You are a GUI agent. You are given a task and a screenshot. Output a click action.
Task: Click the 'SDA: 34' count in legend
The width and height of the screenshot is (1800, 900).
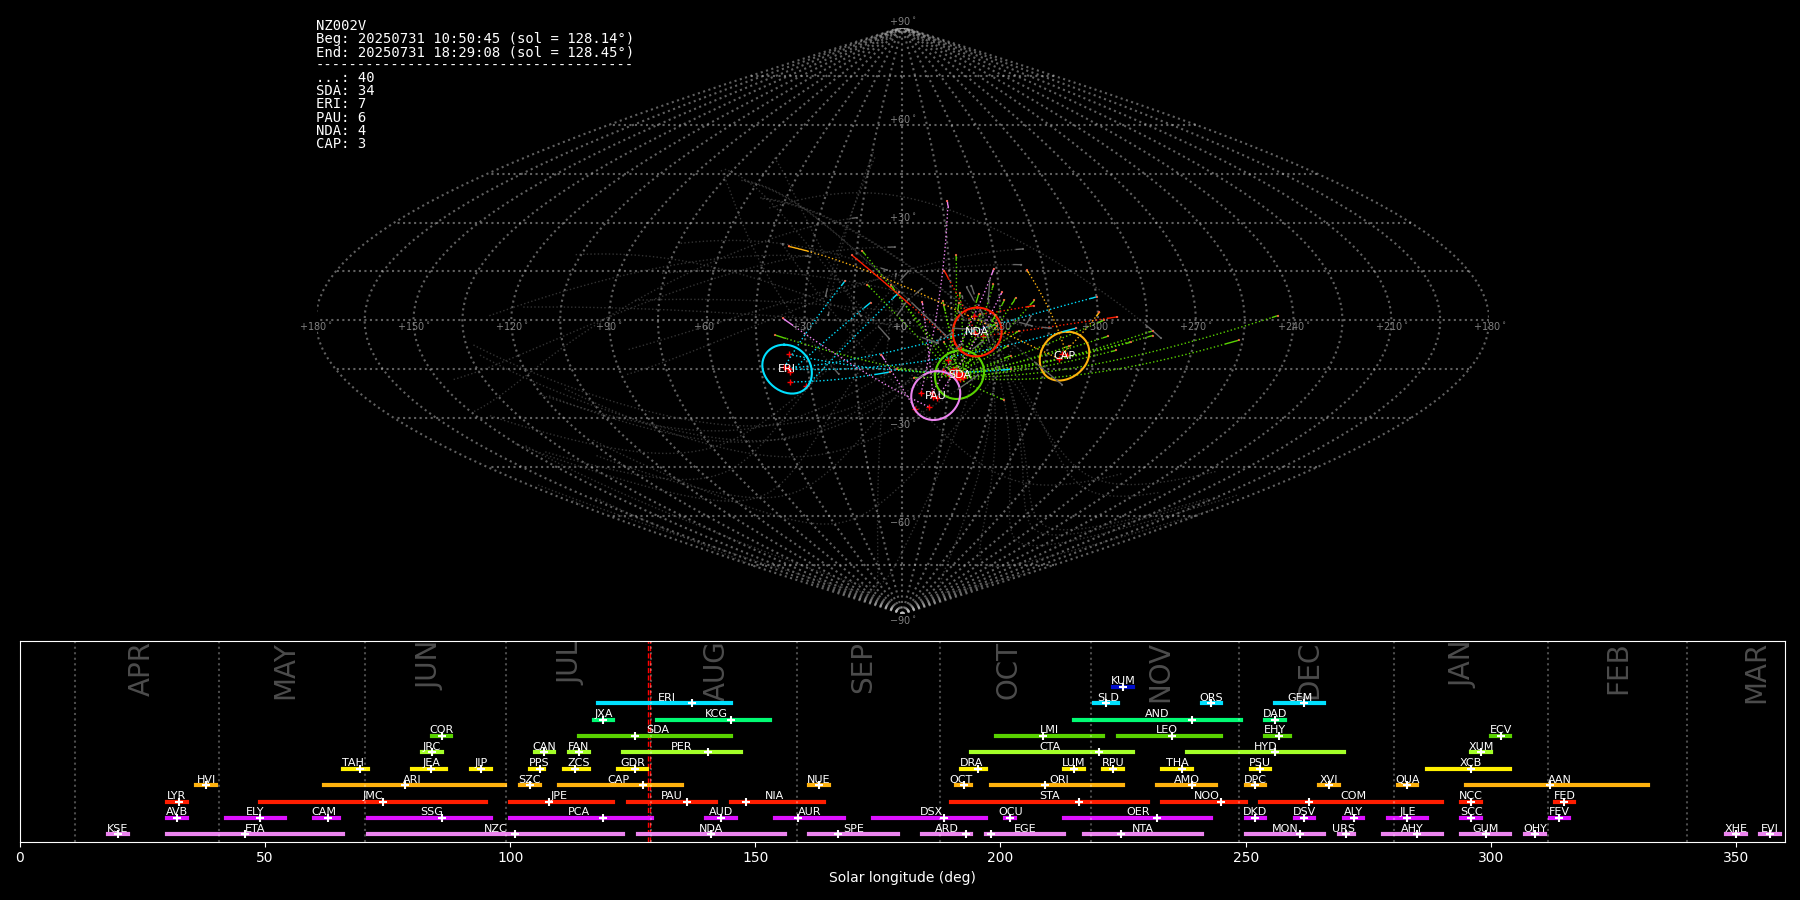[x=345, y=91]
